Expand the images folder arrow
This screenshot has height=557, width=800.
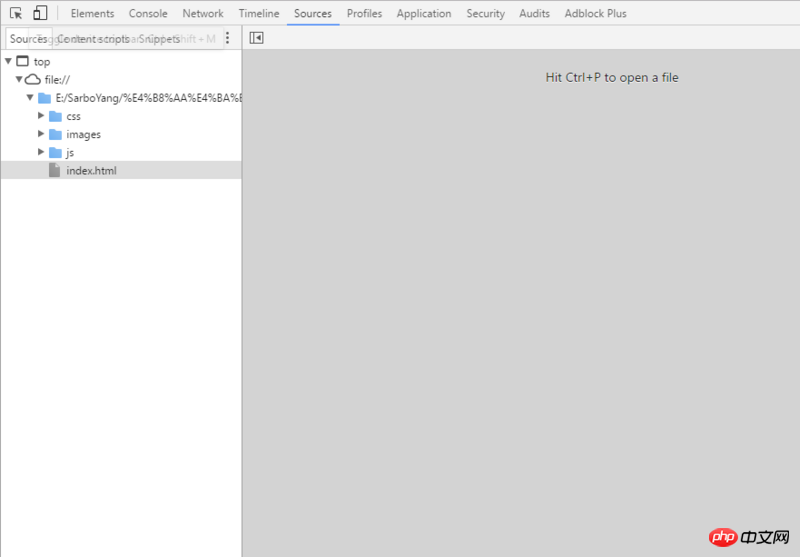[41, 134]
